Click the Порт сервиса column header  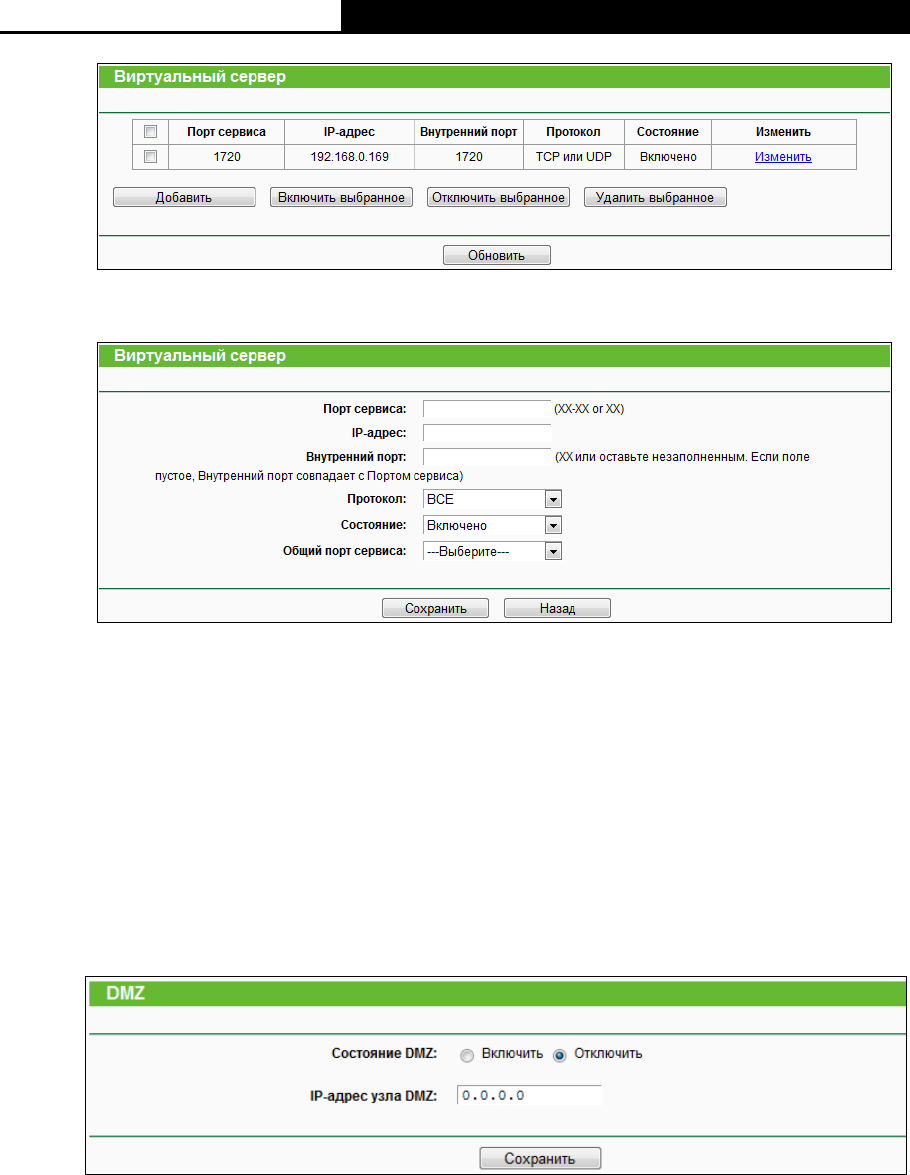point(226,132)
